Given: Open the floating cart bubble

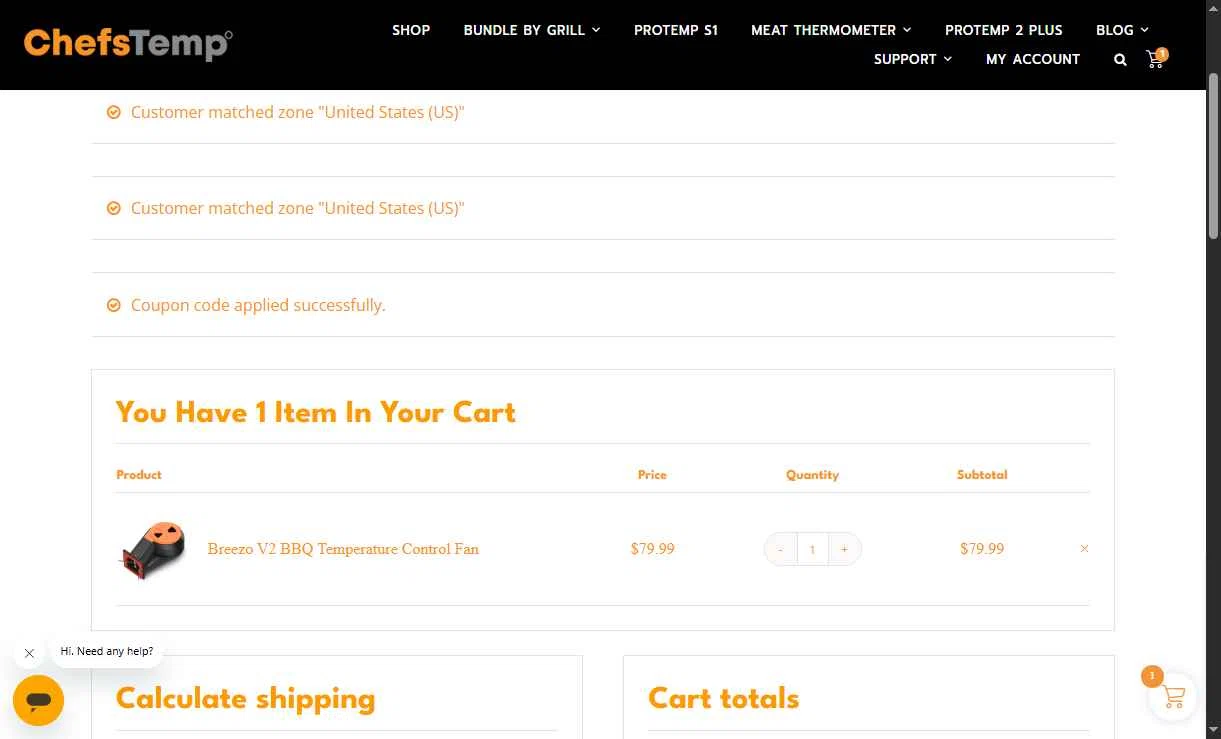Looking at the screenshot, I should click(1172, 696).
